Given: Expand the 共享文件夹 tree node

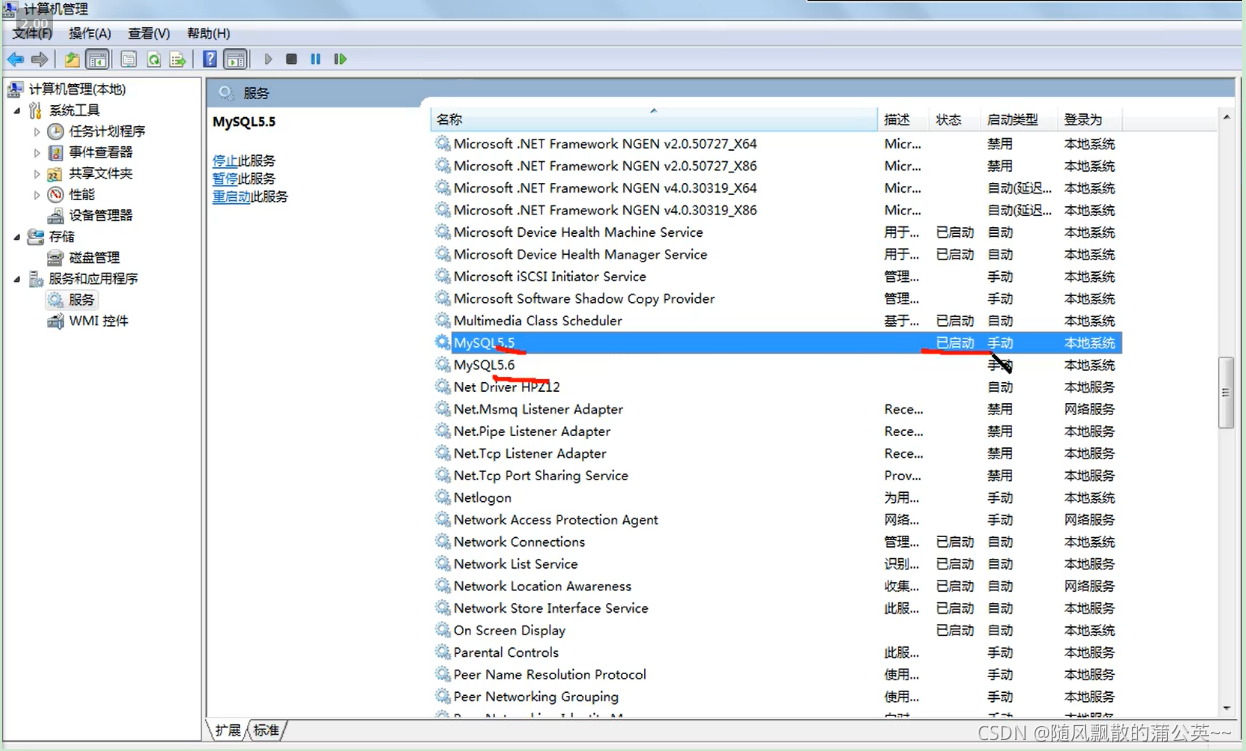Looking at the screenshot, I should pos(37,173).
